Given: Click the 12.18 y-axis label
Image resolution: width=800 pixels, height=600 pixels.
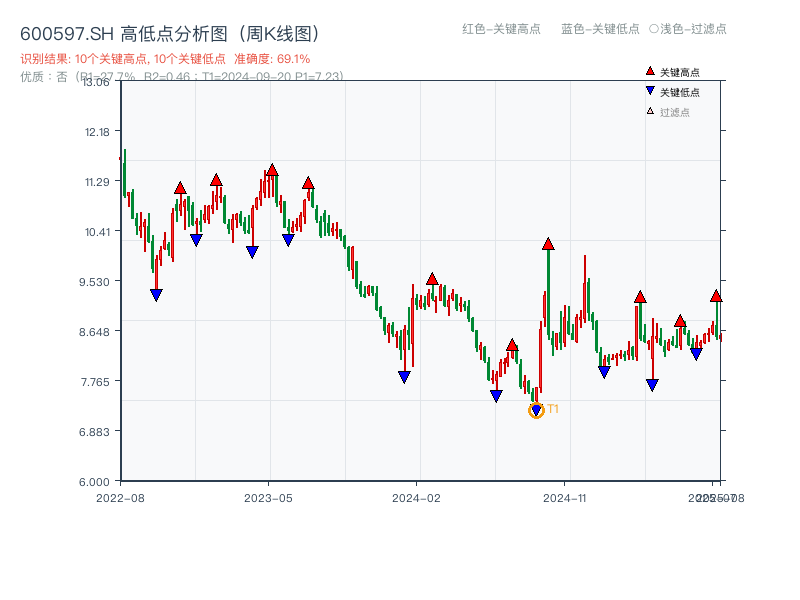Looking at the screenshot, I should click(97, 132).
